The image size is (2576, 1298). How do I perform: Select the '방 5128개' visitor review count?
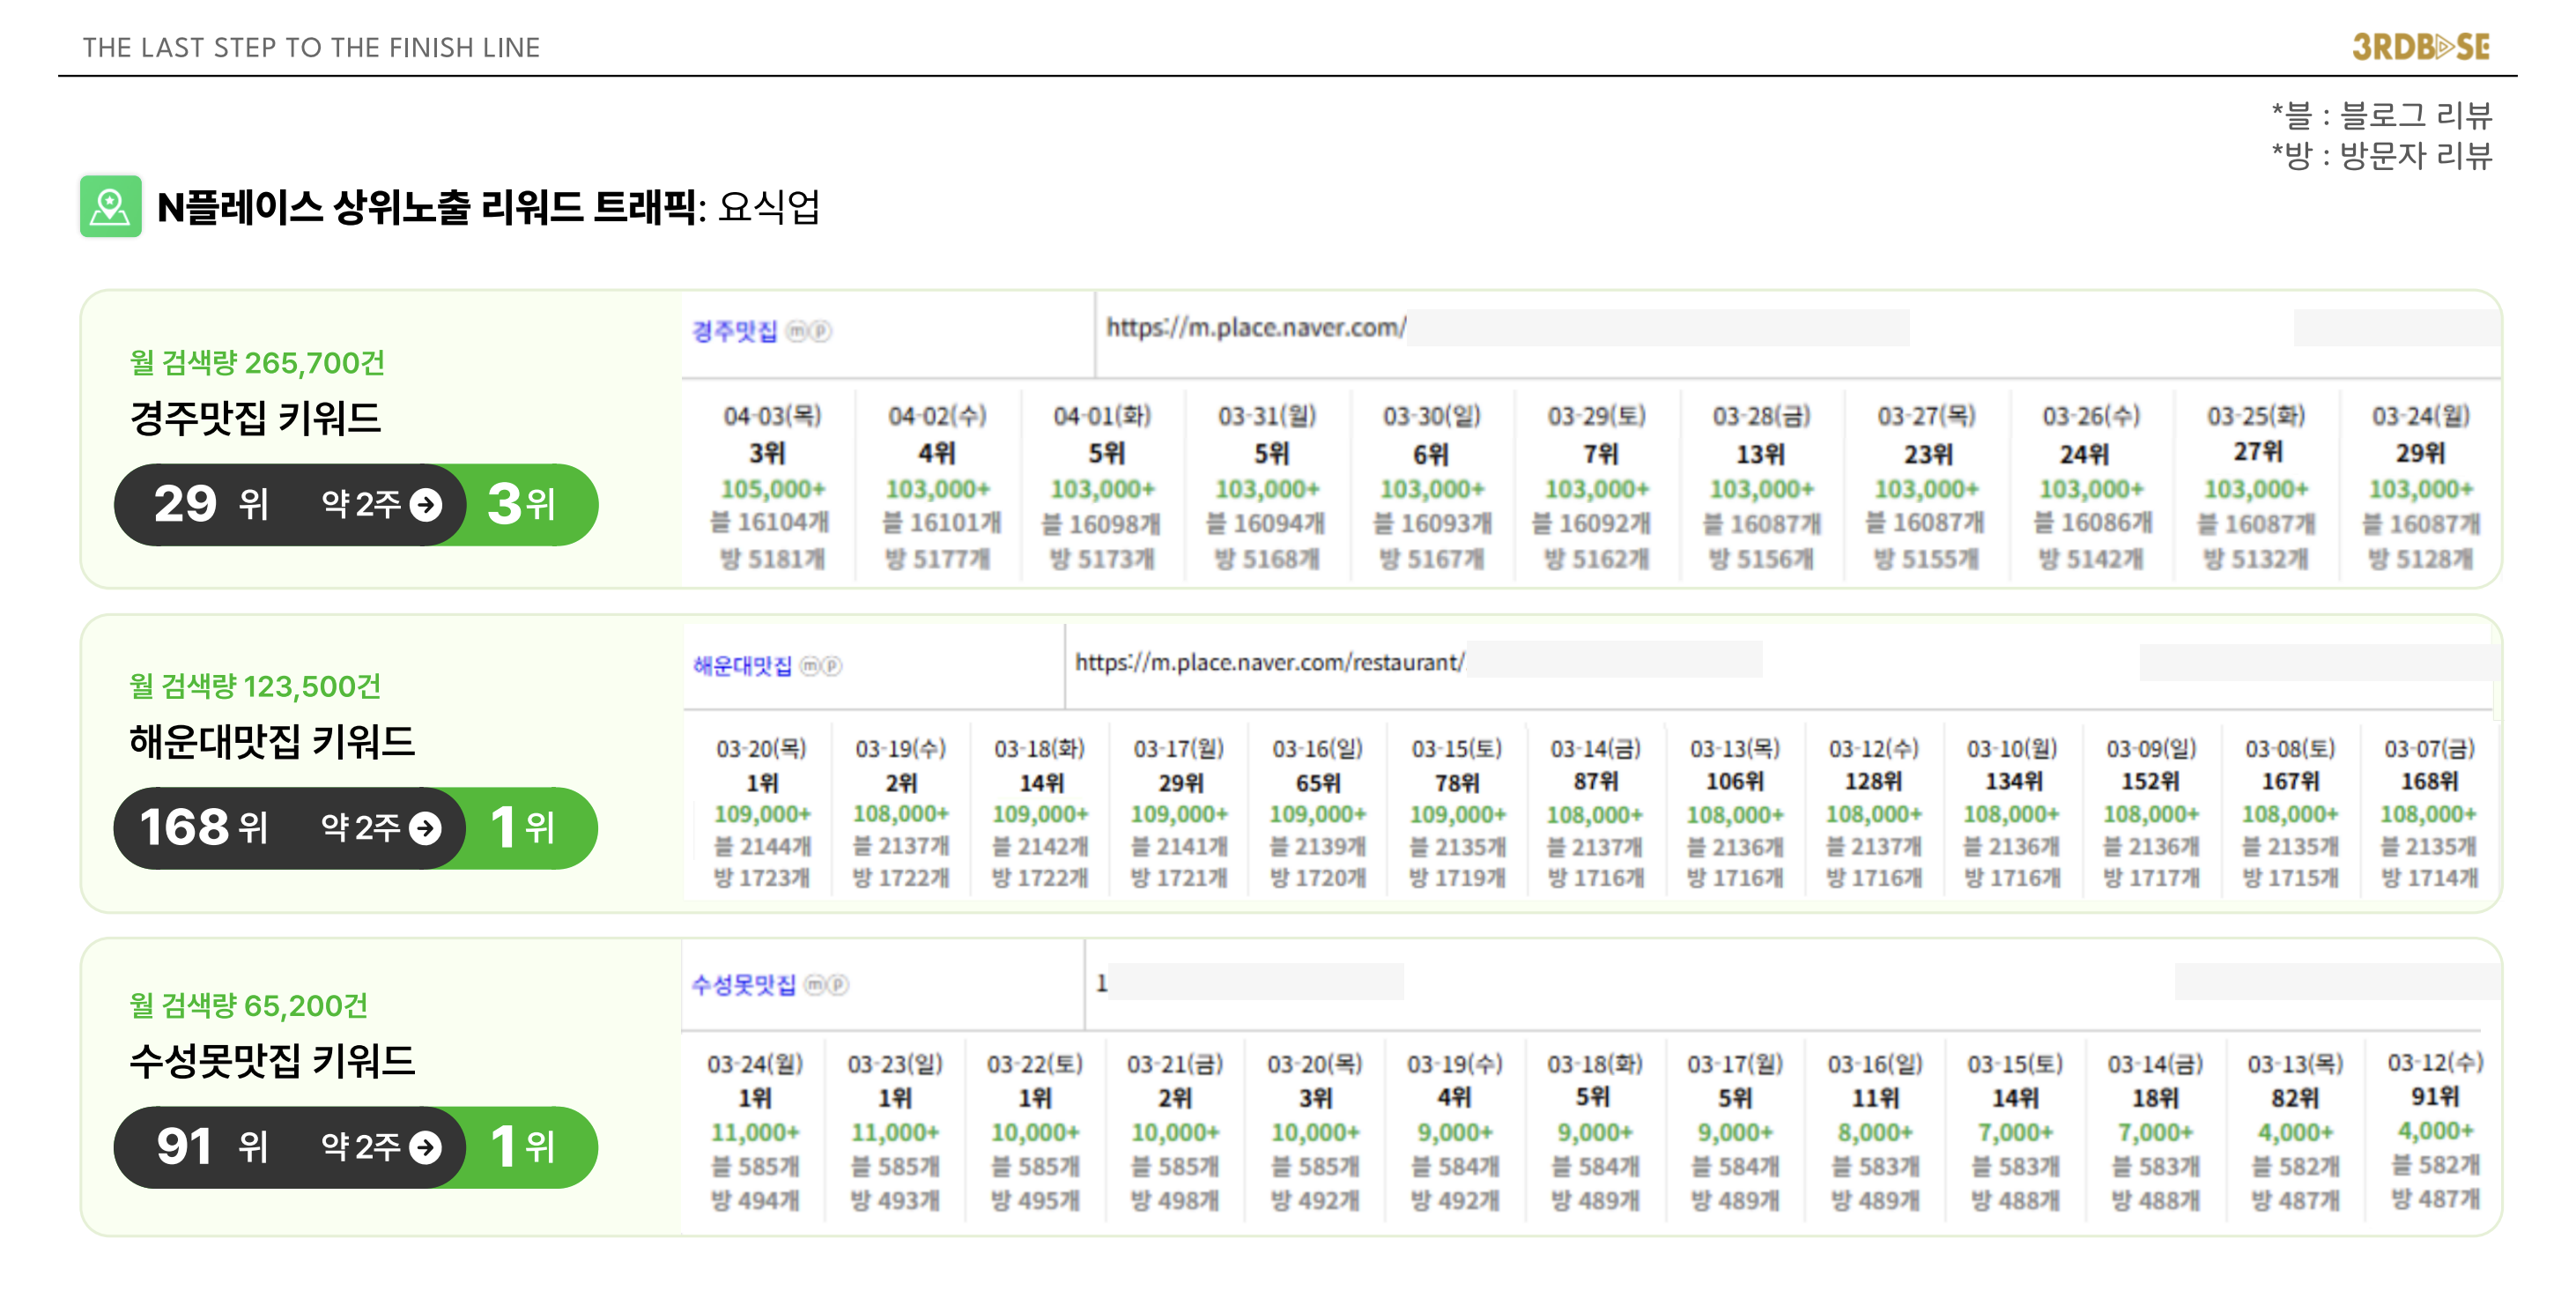[x=2420, y=559]
